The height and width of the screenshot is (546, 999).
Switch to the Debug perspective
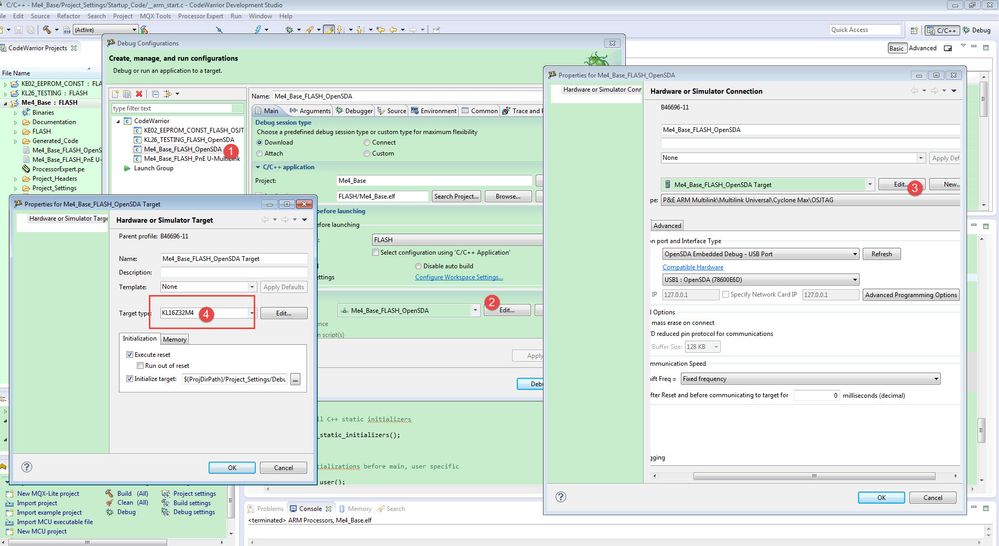pos(977,30)
